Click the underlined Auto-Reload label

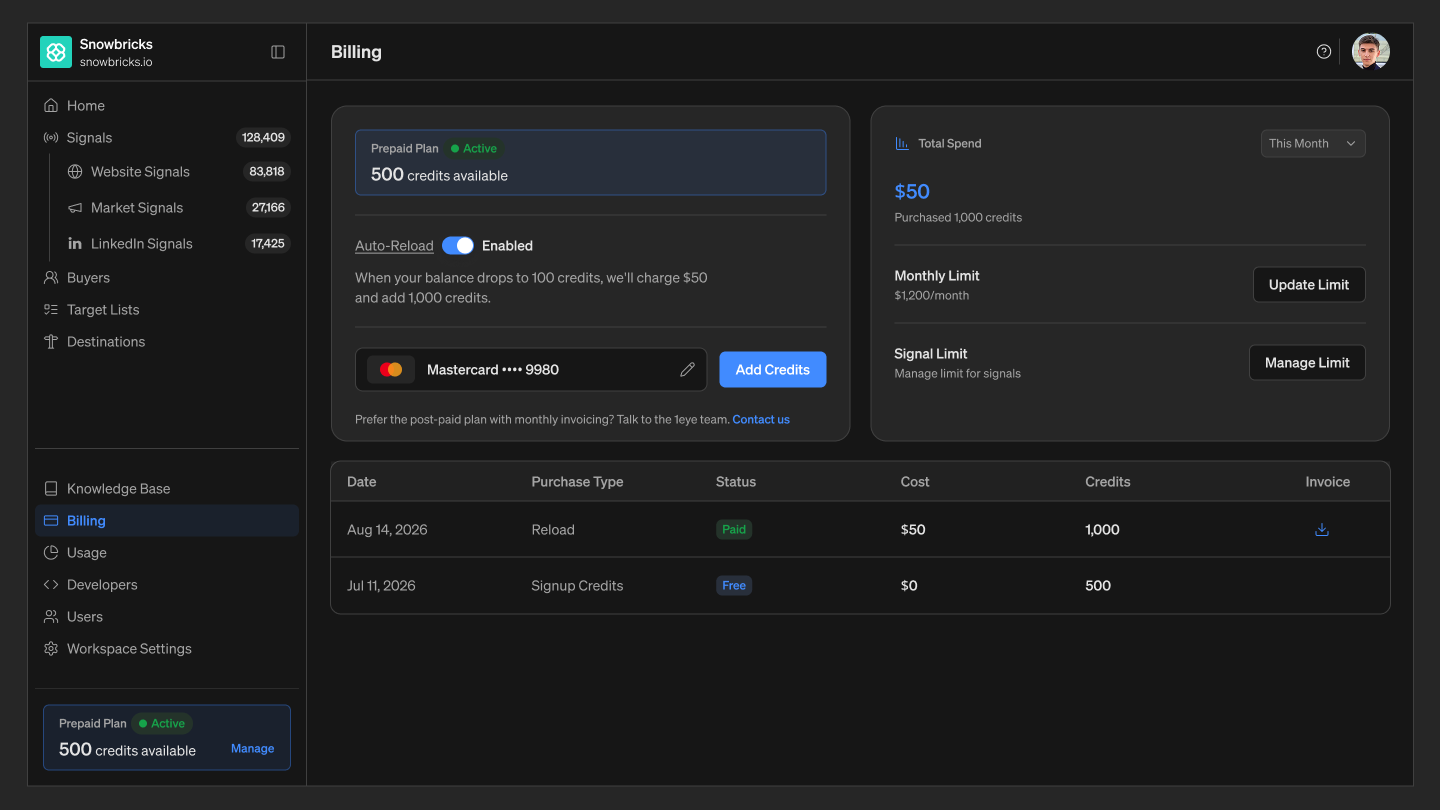(x=394, y=246)
